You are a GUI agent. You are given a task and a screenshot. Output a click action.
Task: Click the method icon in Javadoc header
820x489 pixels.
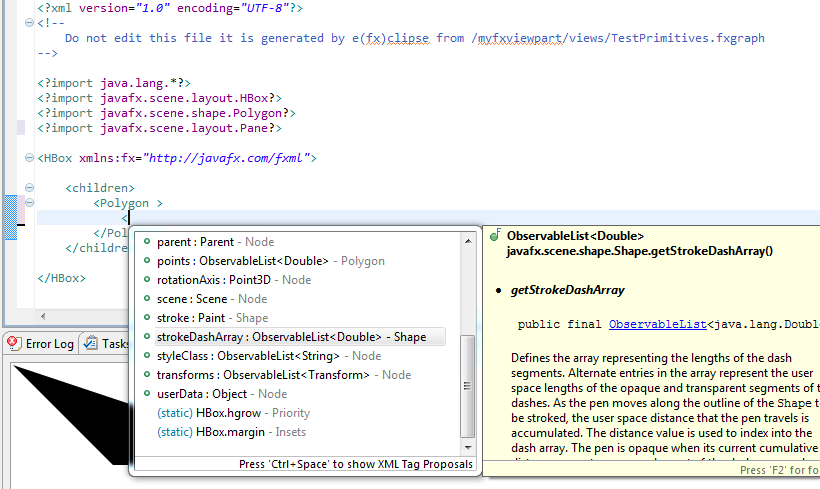coord(495,237)
